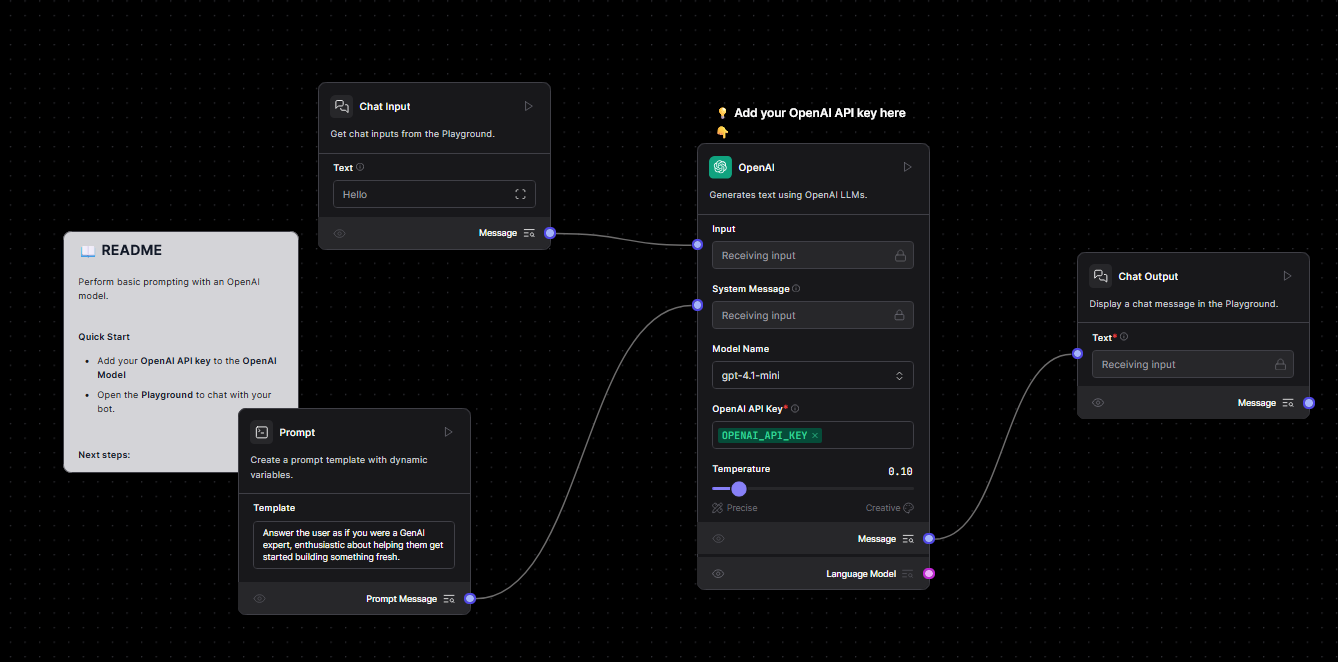Viewport: 1338px width, 662px height.
Task: Click the OpenAI logo icon
Action: [x=721, y=167]
